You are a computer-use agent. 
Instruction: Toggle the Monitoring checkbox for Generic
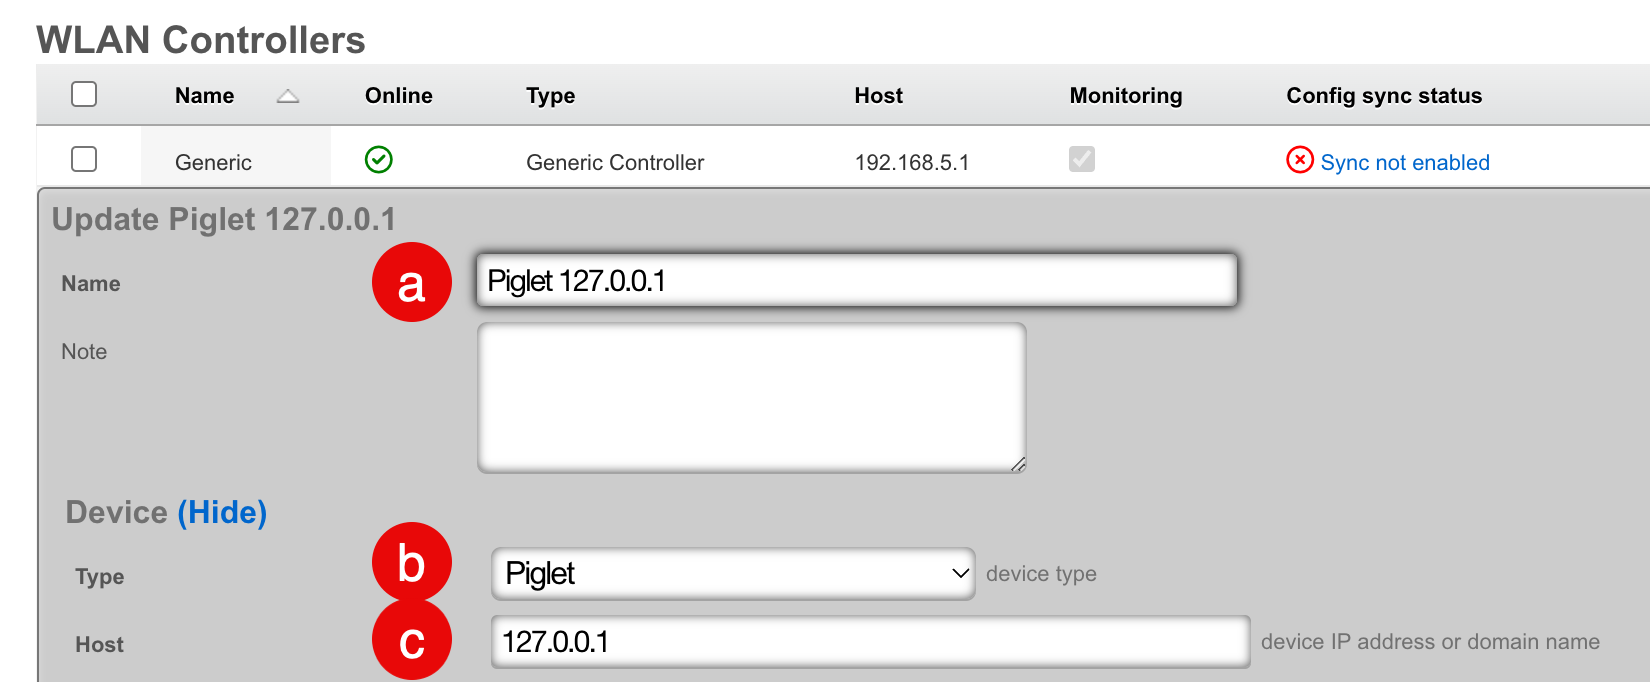pyautogui.click(x=1081, y=160)
